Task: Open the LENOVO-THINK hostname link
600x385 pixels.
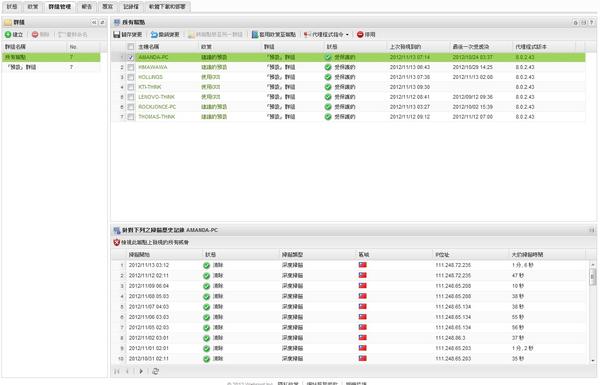Action: (157, 97)
